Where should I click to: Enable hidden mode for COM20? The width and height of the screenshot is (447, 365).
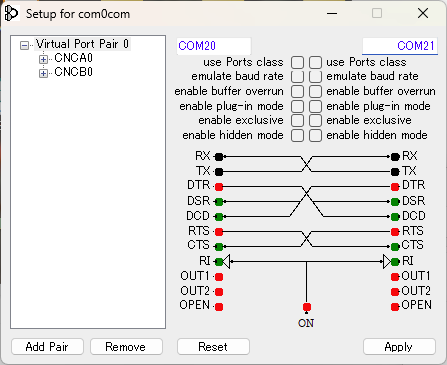(297, 136)
